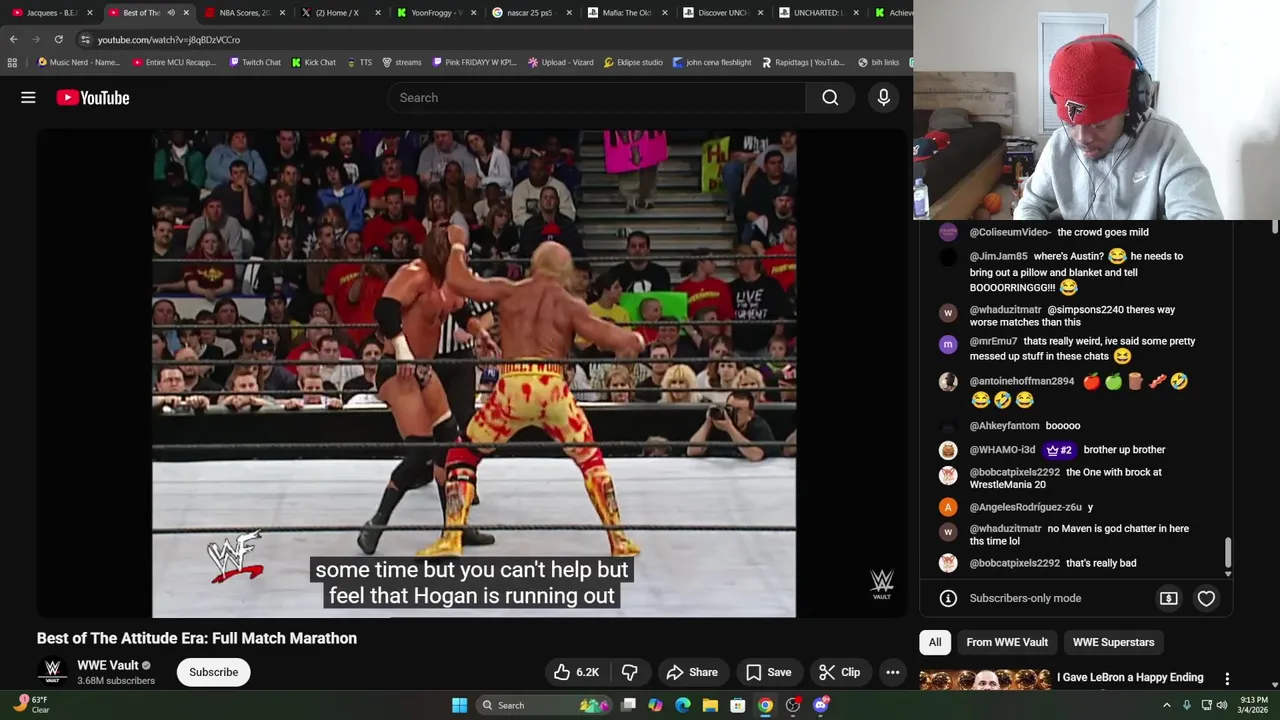Screen dimensions: 1280x720
Task: Click the address bar URL
Action: point(169,40)
